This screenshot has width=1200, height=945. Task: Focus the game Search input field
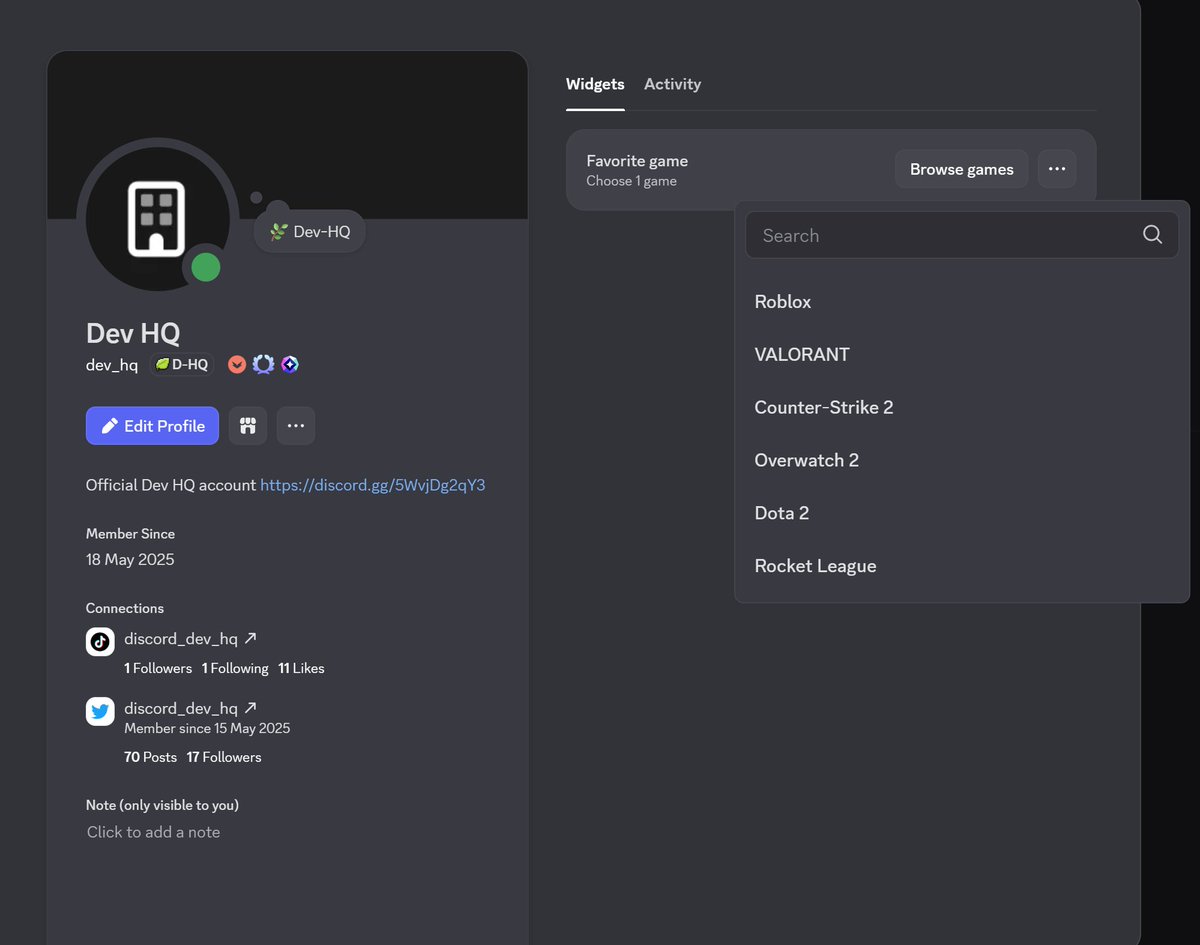[x=962, y=235]
